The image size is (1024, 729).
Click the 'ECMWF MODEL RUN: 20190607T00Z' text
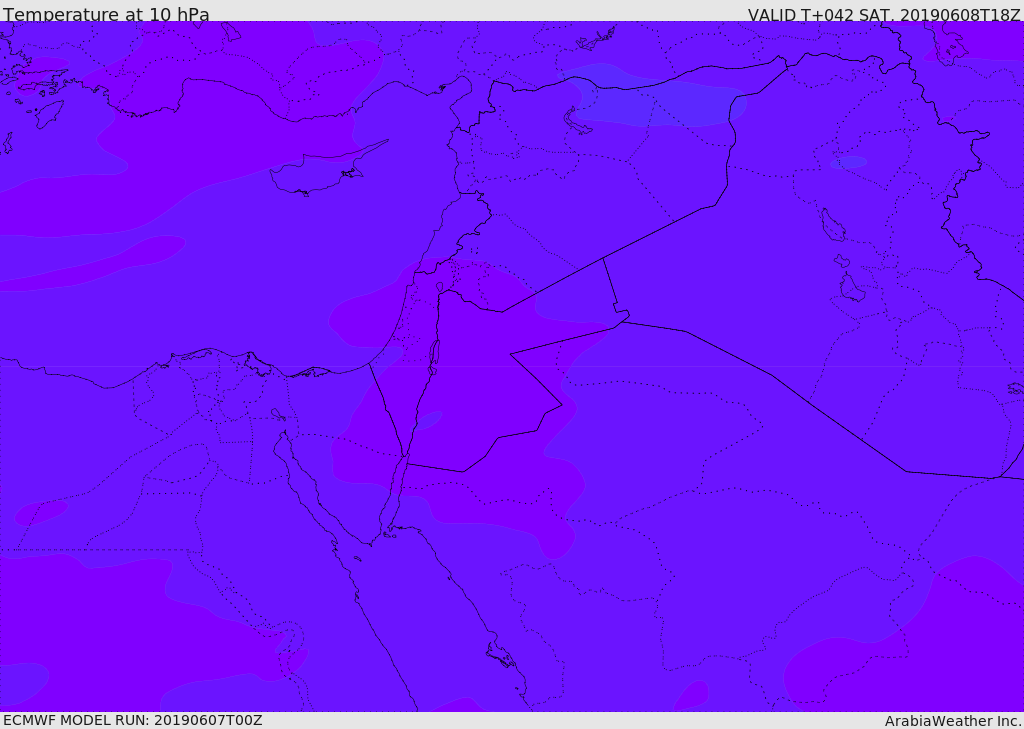pos(133,720)
